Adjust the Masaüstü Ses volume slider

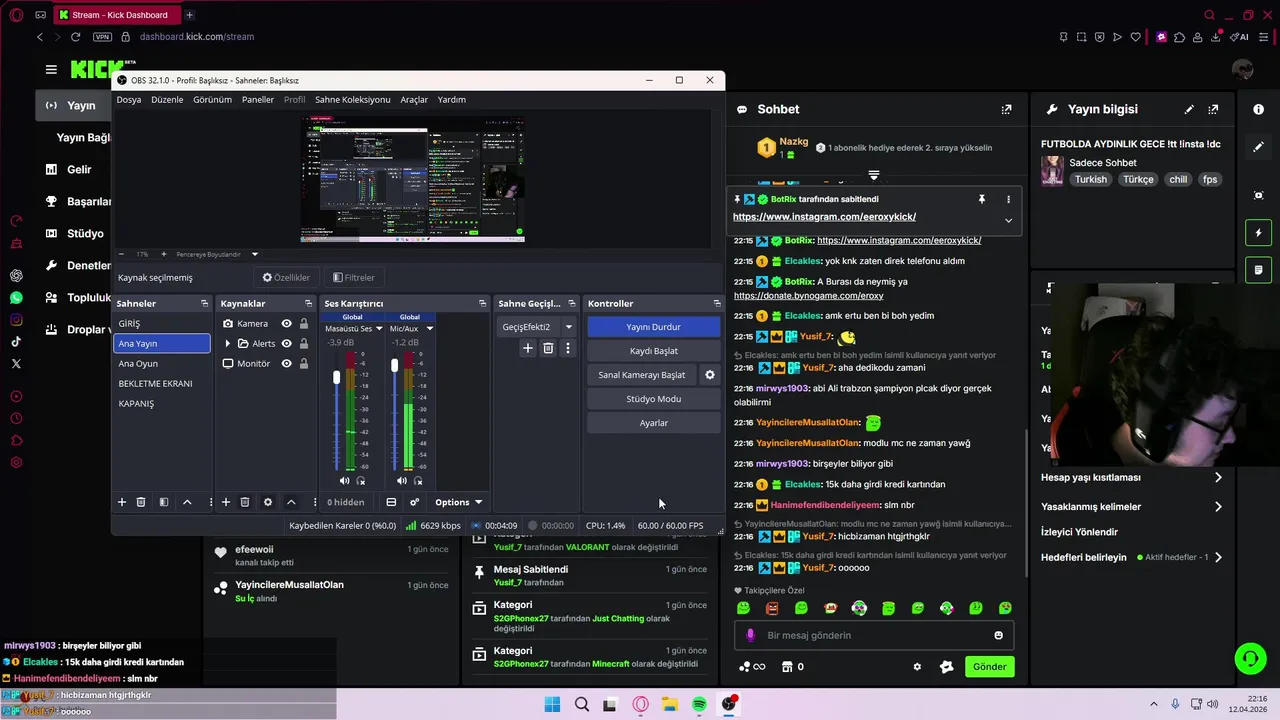[x=336, y=377]
